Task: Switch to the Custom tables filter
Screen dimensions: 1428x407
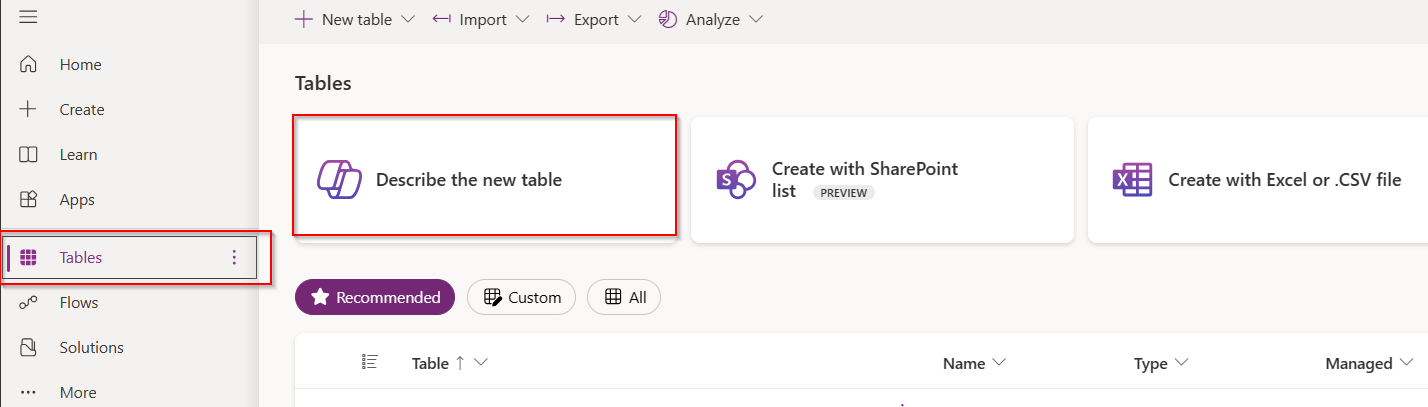Action: point(521,297)
